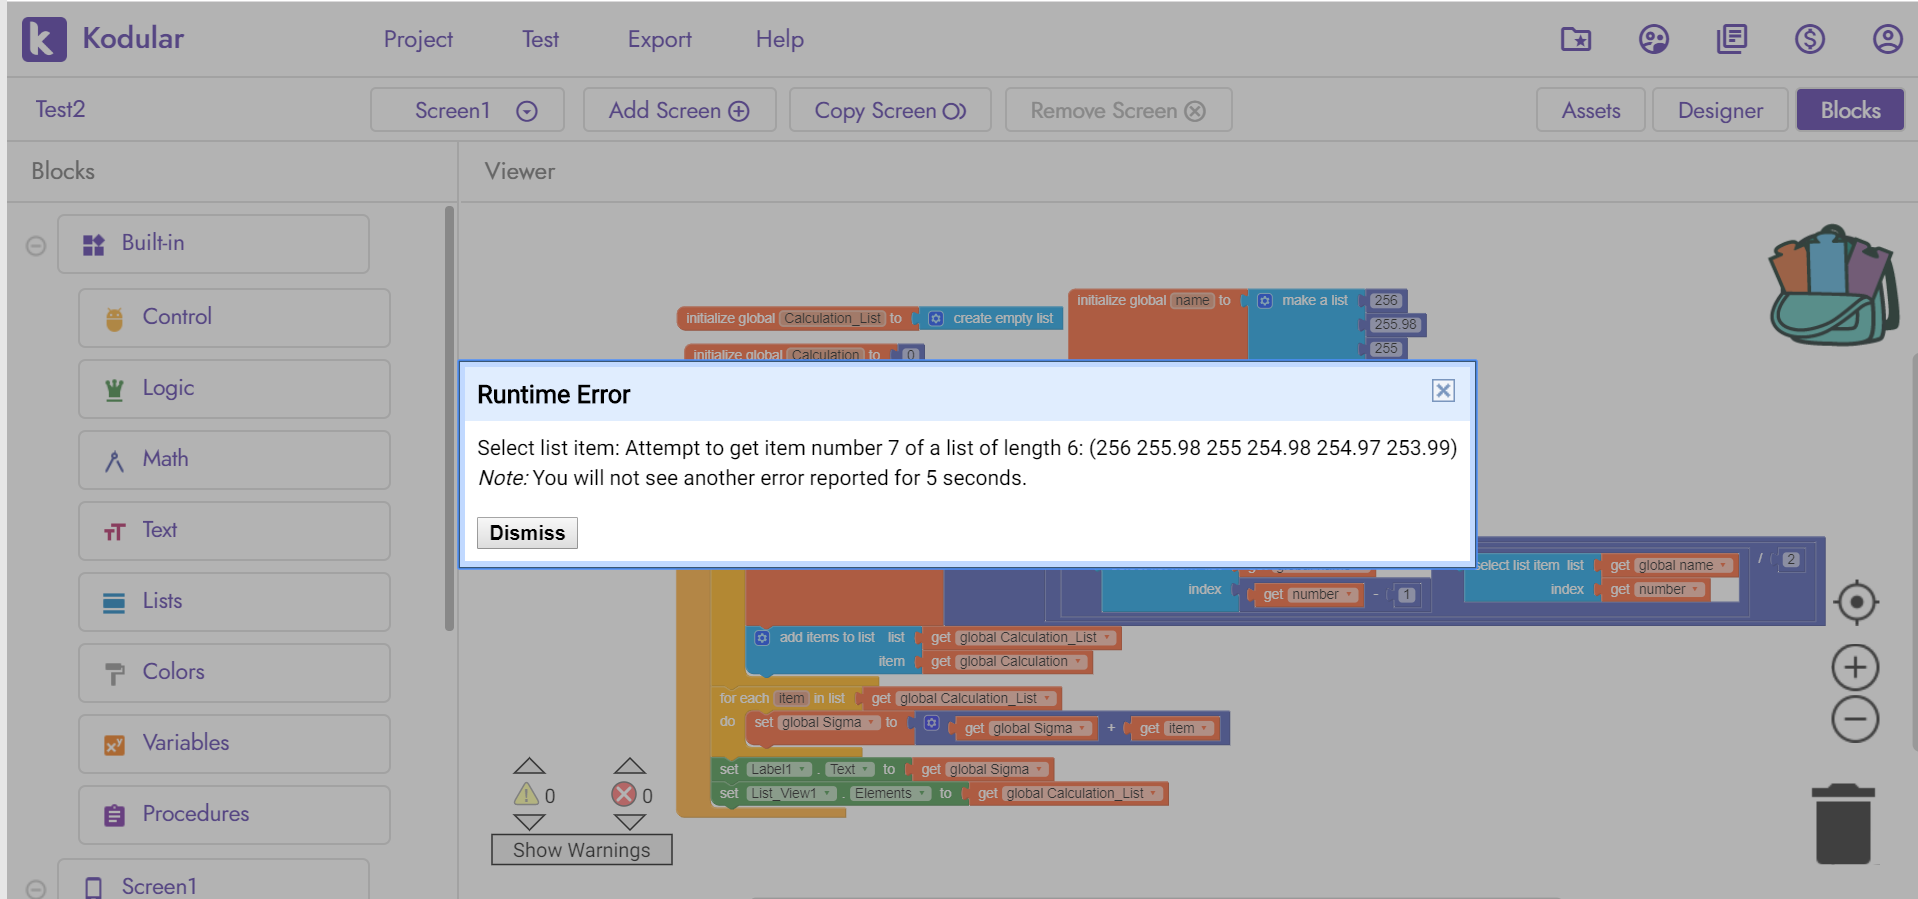Viewport: 1918px width, 899px height.
Task: Zoom out with the minus icon
Action: (1855, 720)
